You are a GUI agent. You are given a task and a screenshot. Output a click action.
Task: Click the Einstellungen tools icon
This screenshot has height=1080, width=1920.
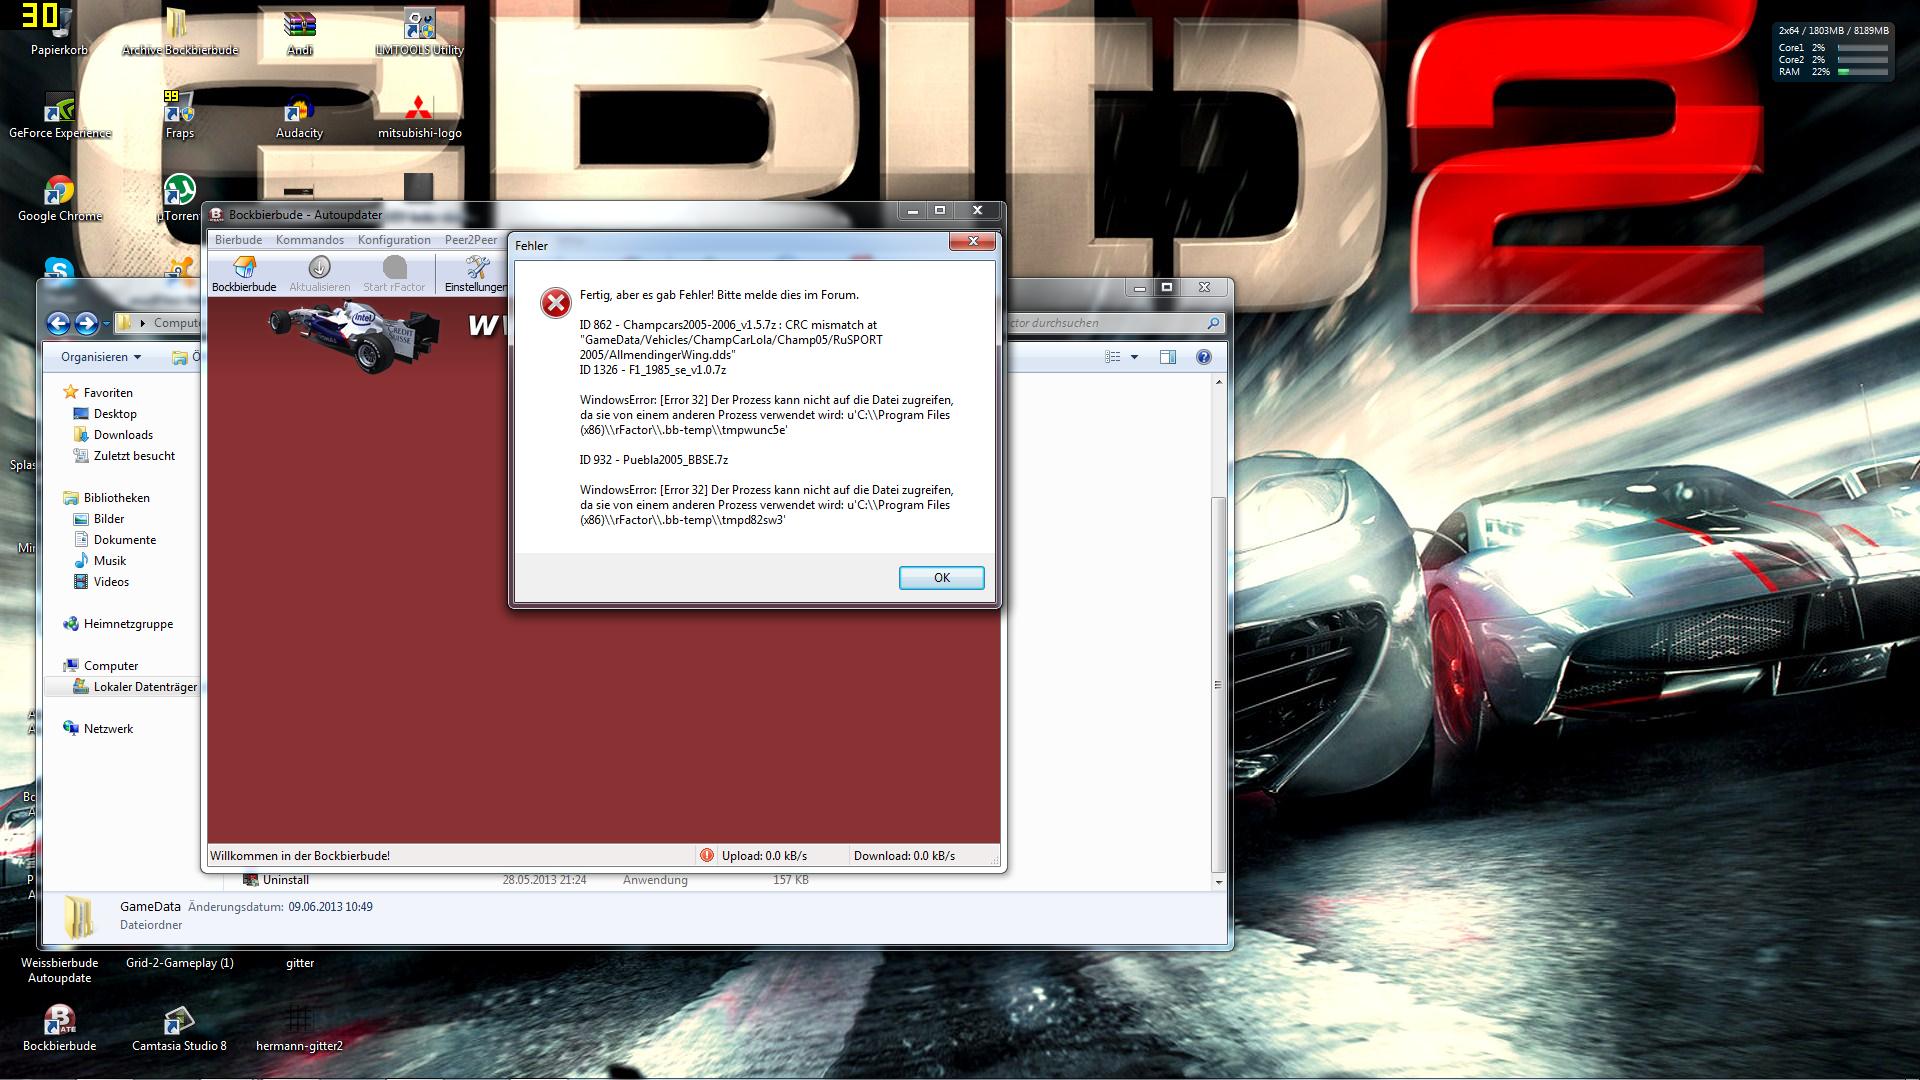(x=477, y=268)
